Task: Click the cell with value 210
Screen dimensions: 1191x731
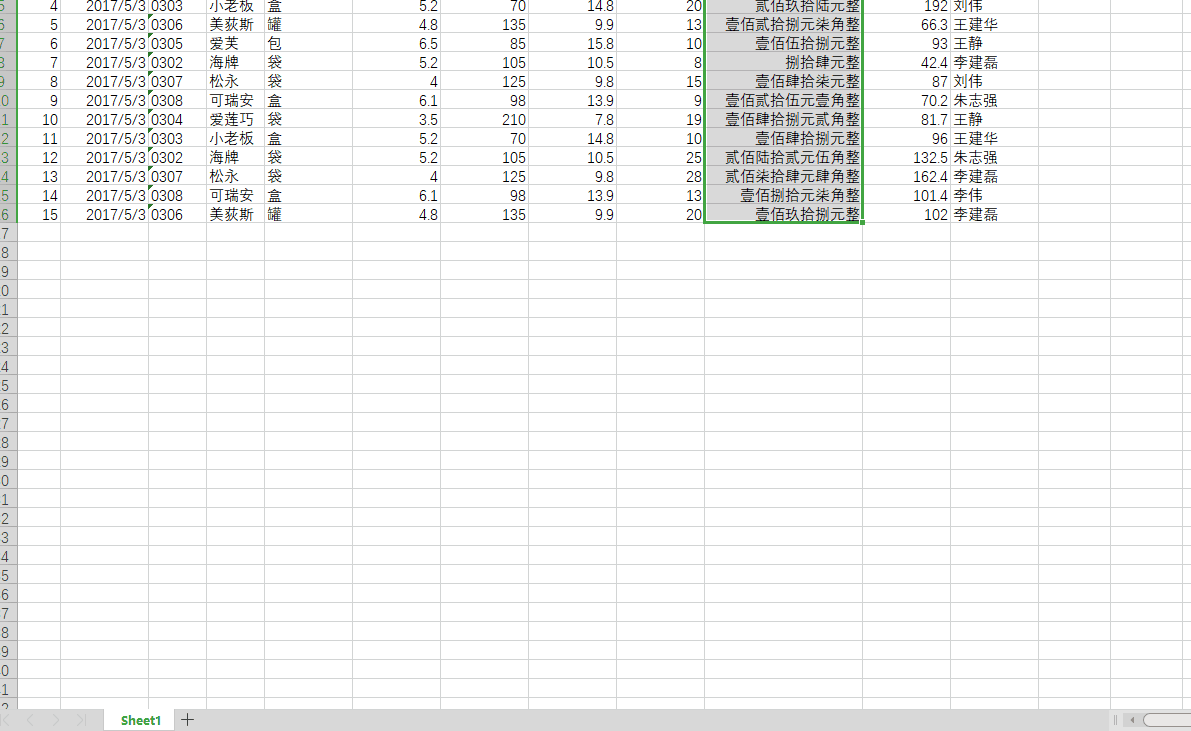Action: [x=485, y=119]
